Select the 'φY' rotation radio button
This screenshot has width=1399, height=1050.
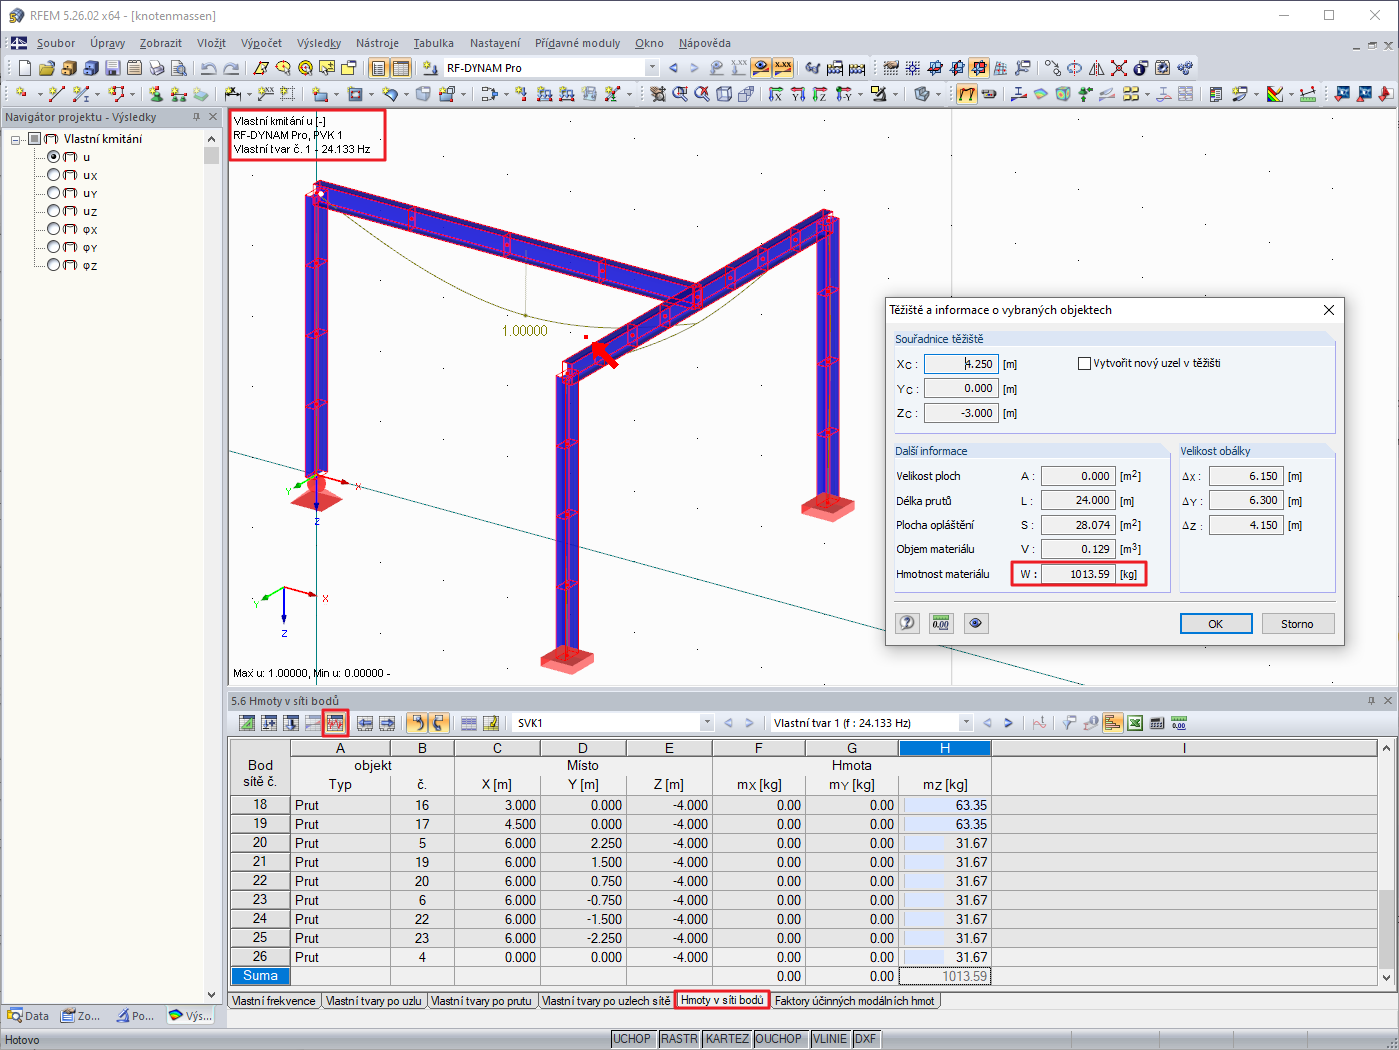(54, 247)
